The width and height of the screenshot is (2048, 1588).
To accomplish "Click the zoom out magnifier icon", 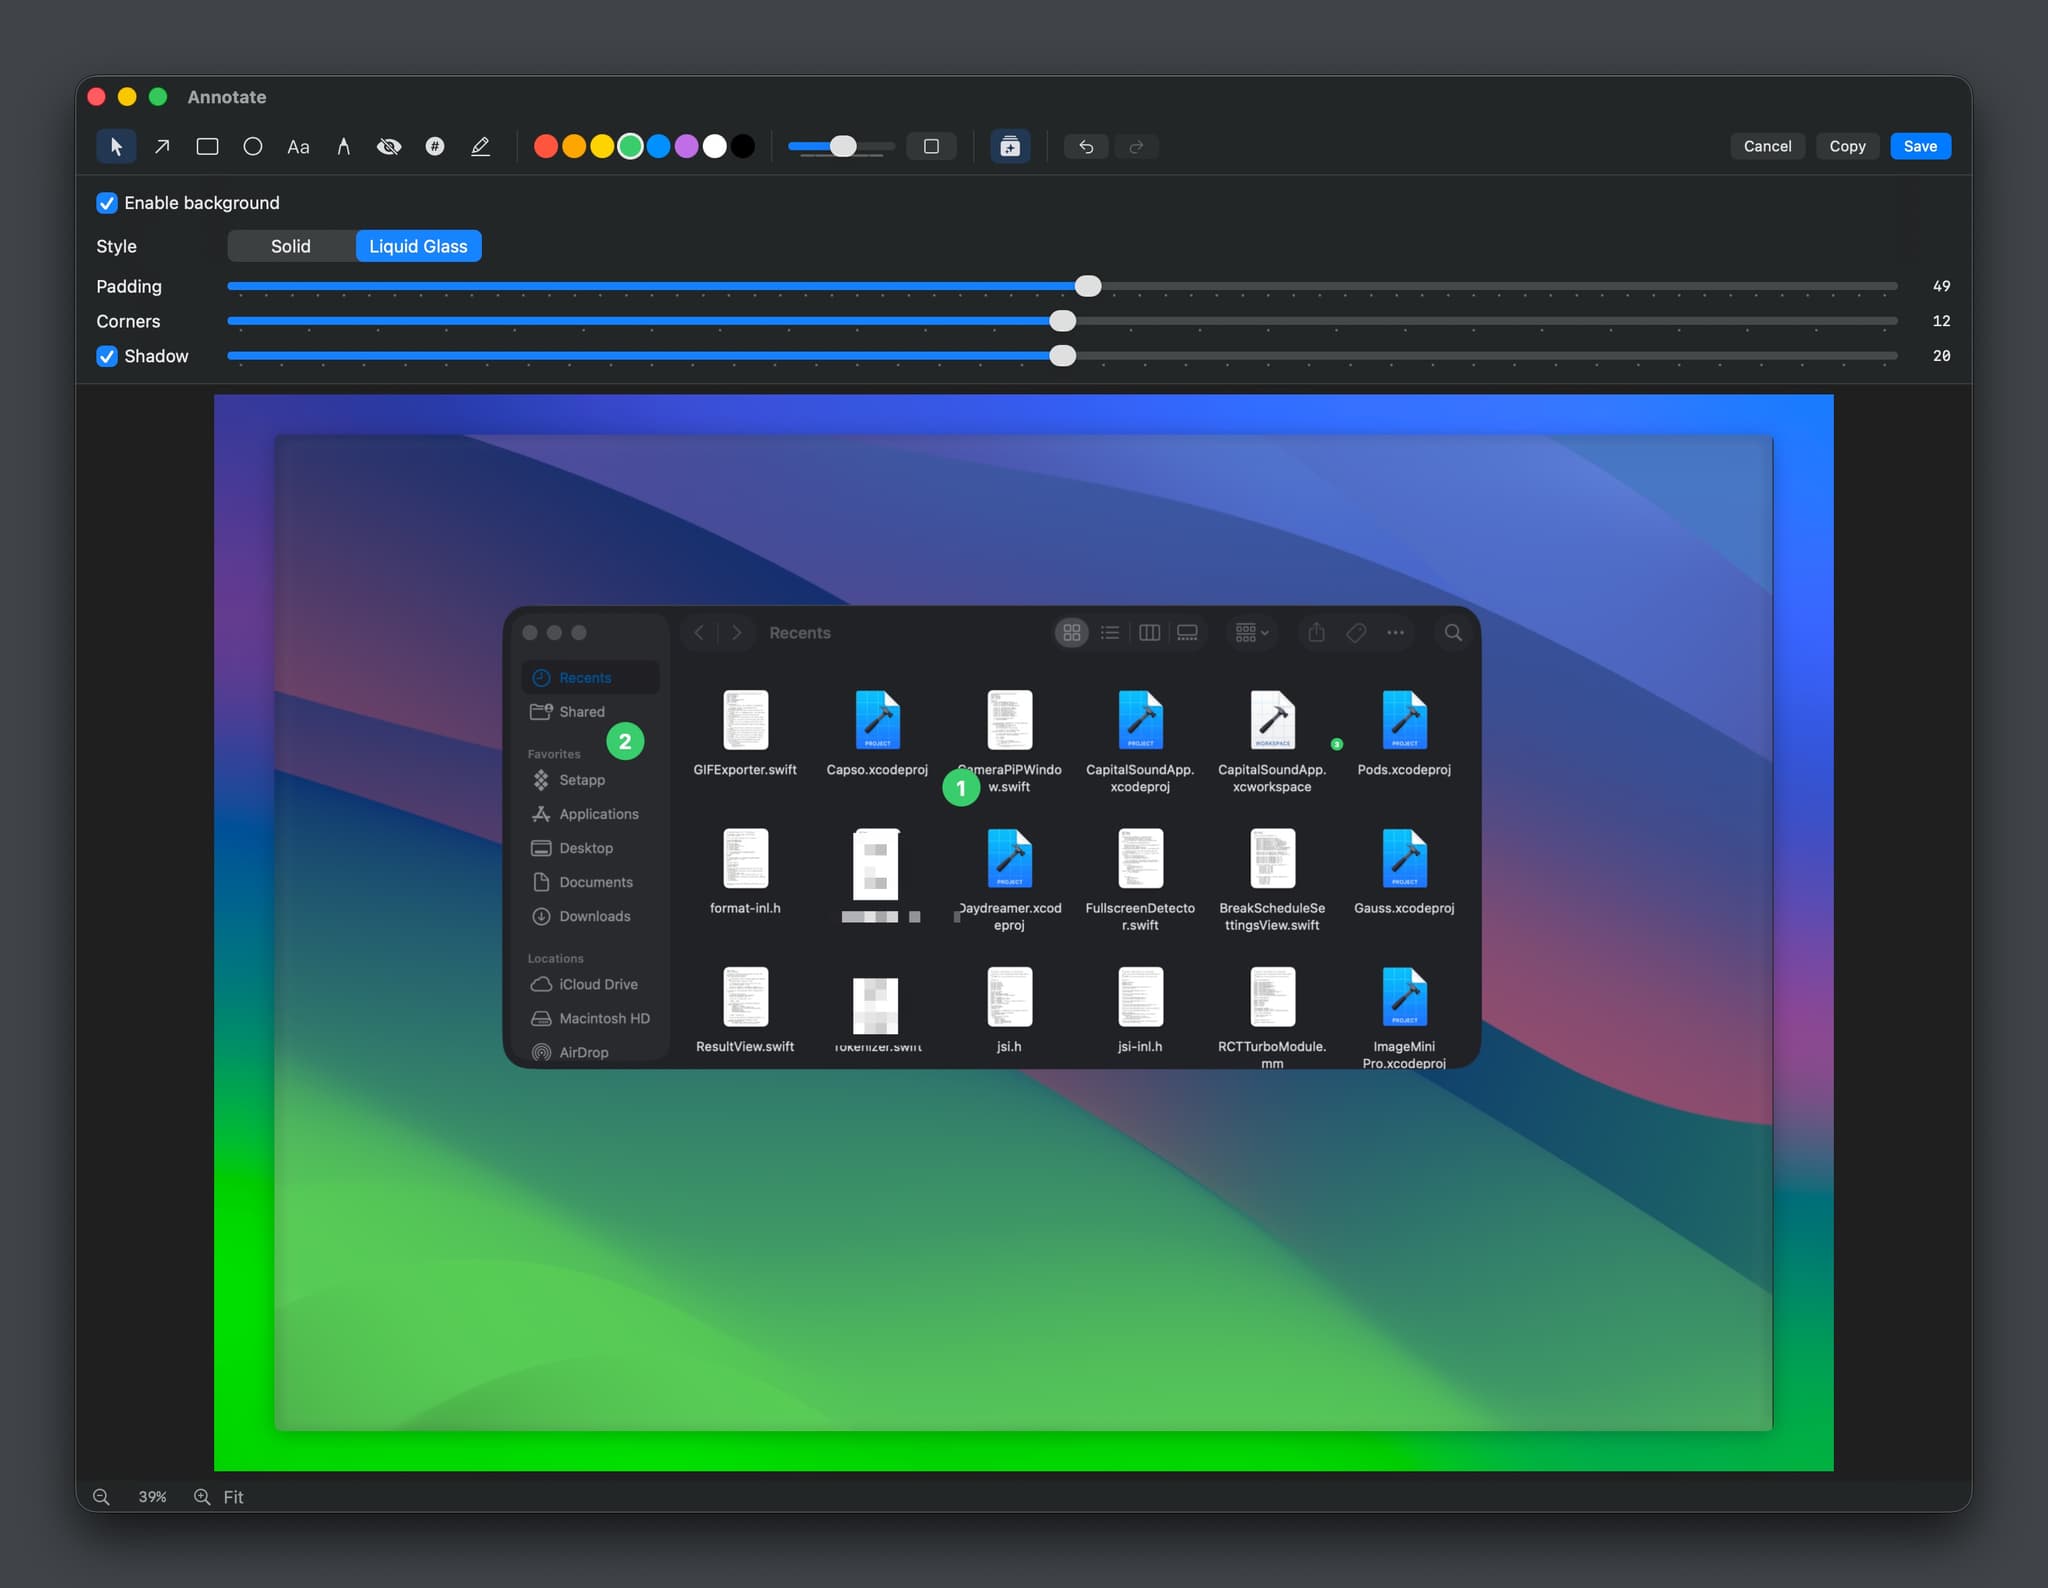I will 101,1497.
